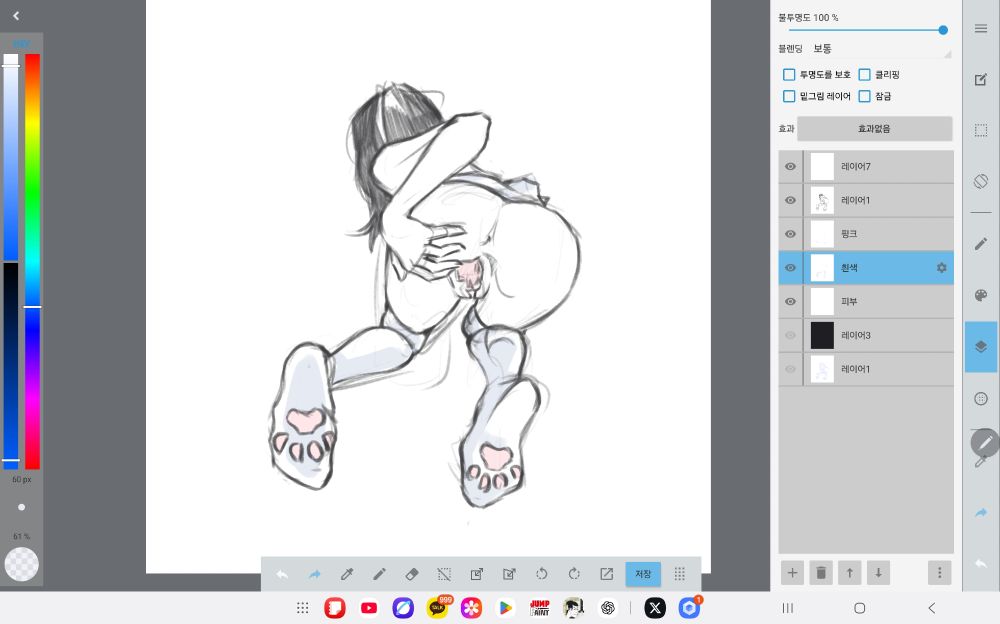Click the export icon next to 저장

pos(607,574)
